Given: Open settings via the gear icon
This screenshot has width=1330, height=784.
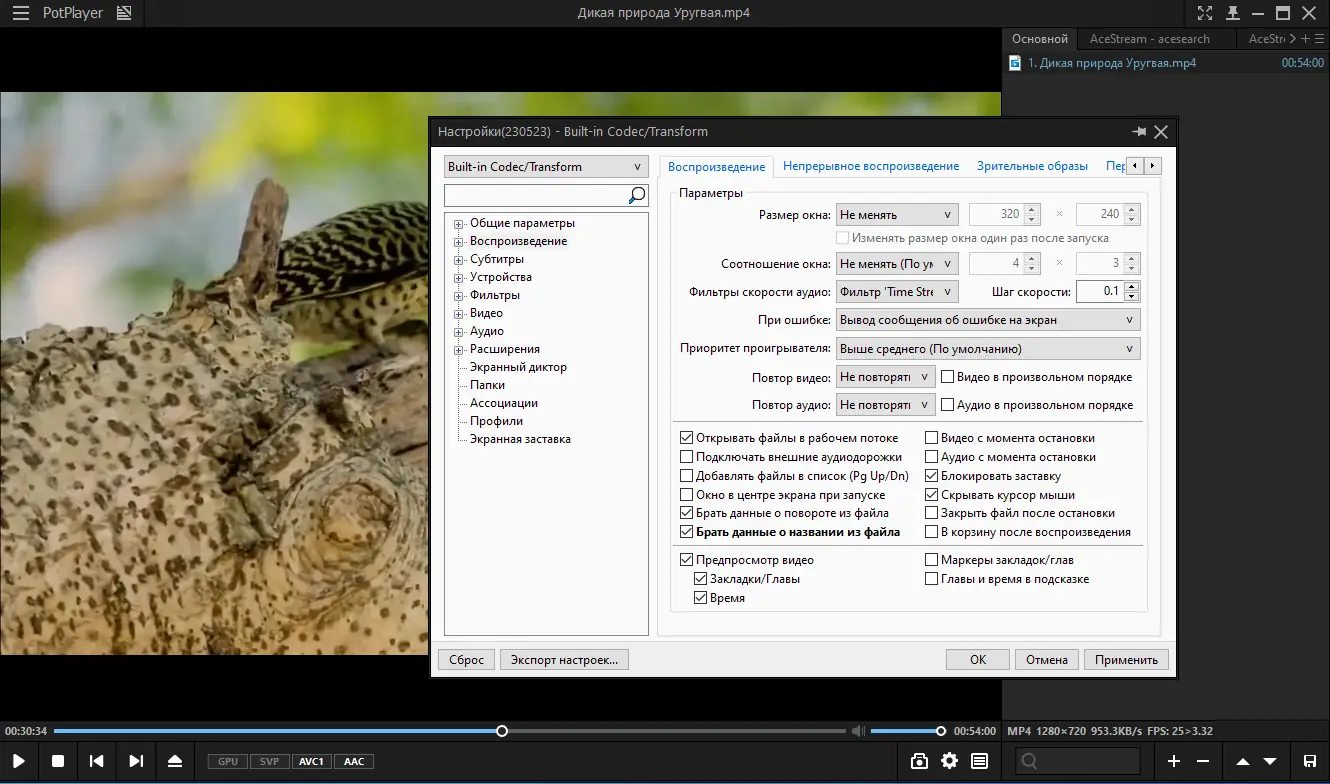Looking at the screenshot, I should pyautogui.click(x=949, y=761).
